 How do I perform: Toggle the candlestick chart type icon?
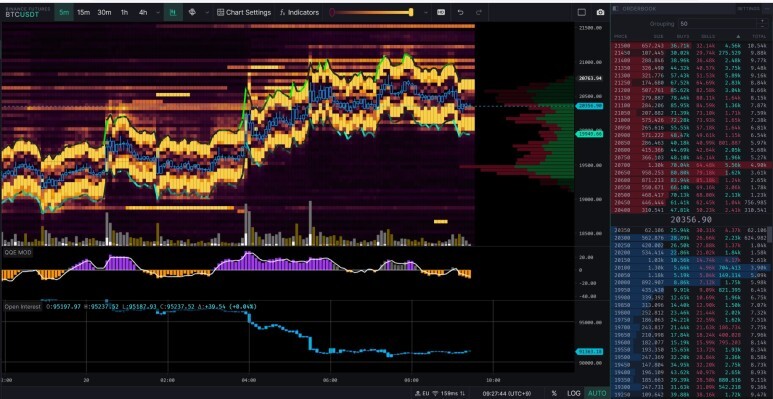pyautogui.click(x=173, y=12)
